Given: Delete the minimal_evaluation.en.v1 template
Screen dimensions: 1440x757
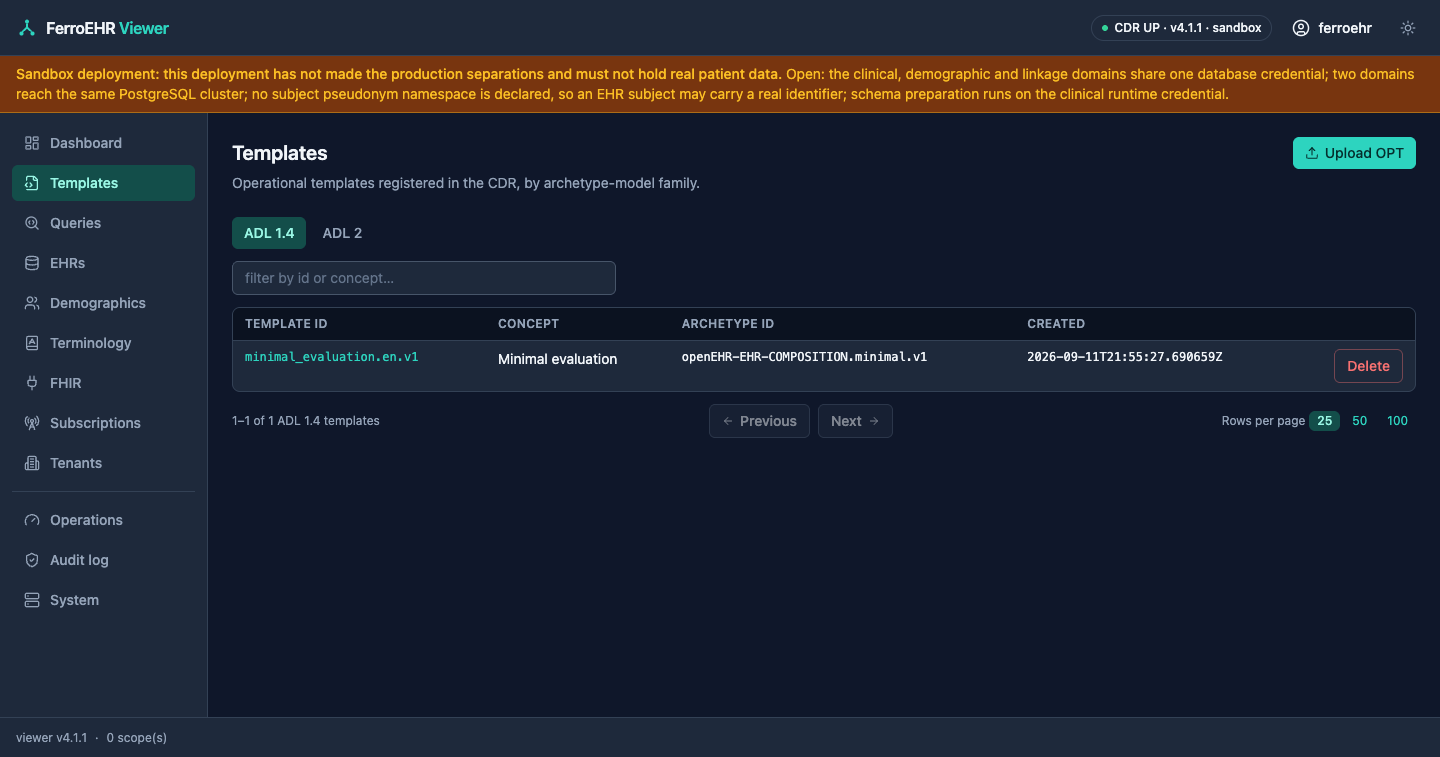Looking at the screenshot, I should click(x=1368, y=366).
